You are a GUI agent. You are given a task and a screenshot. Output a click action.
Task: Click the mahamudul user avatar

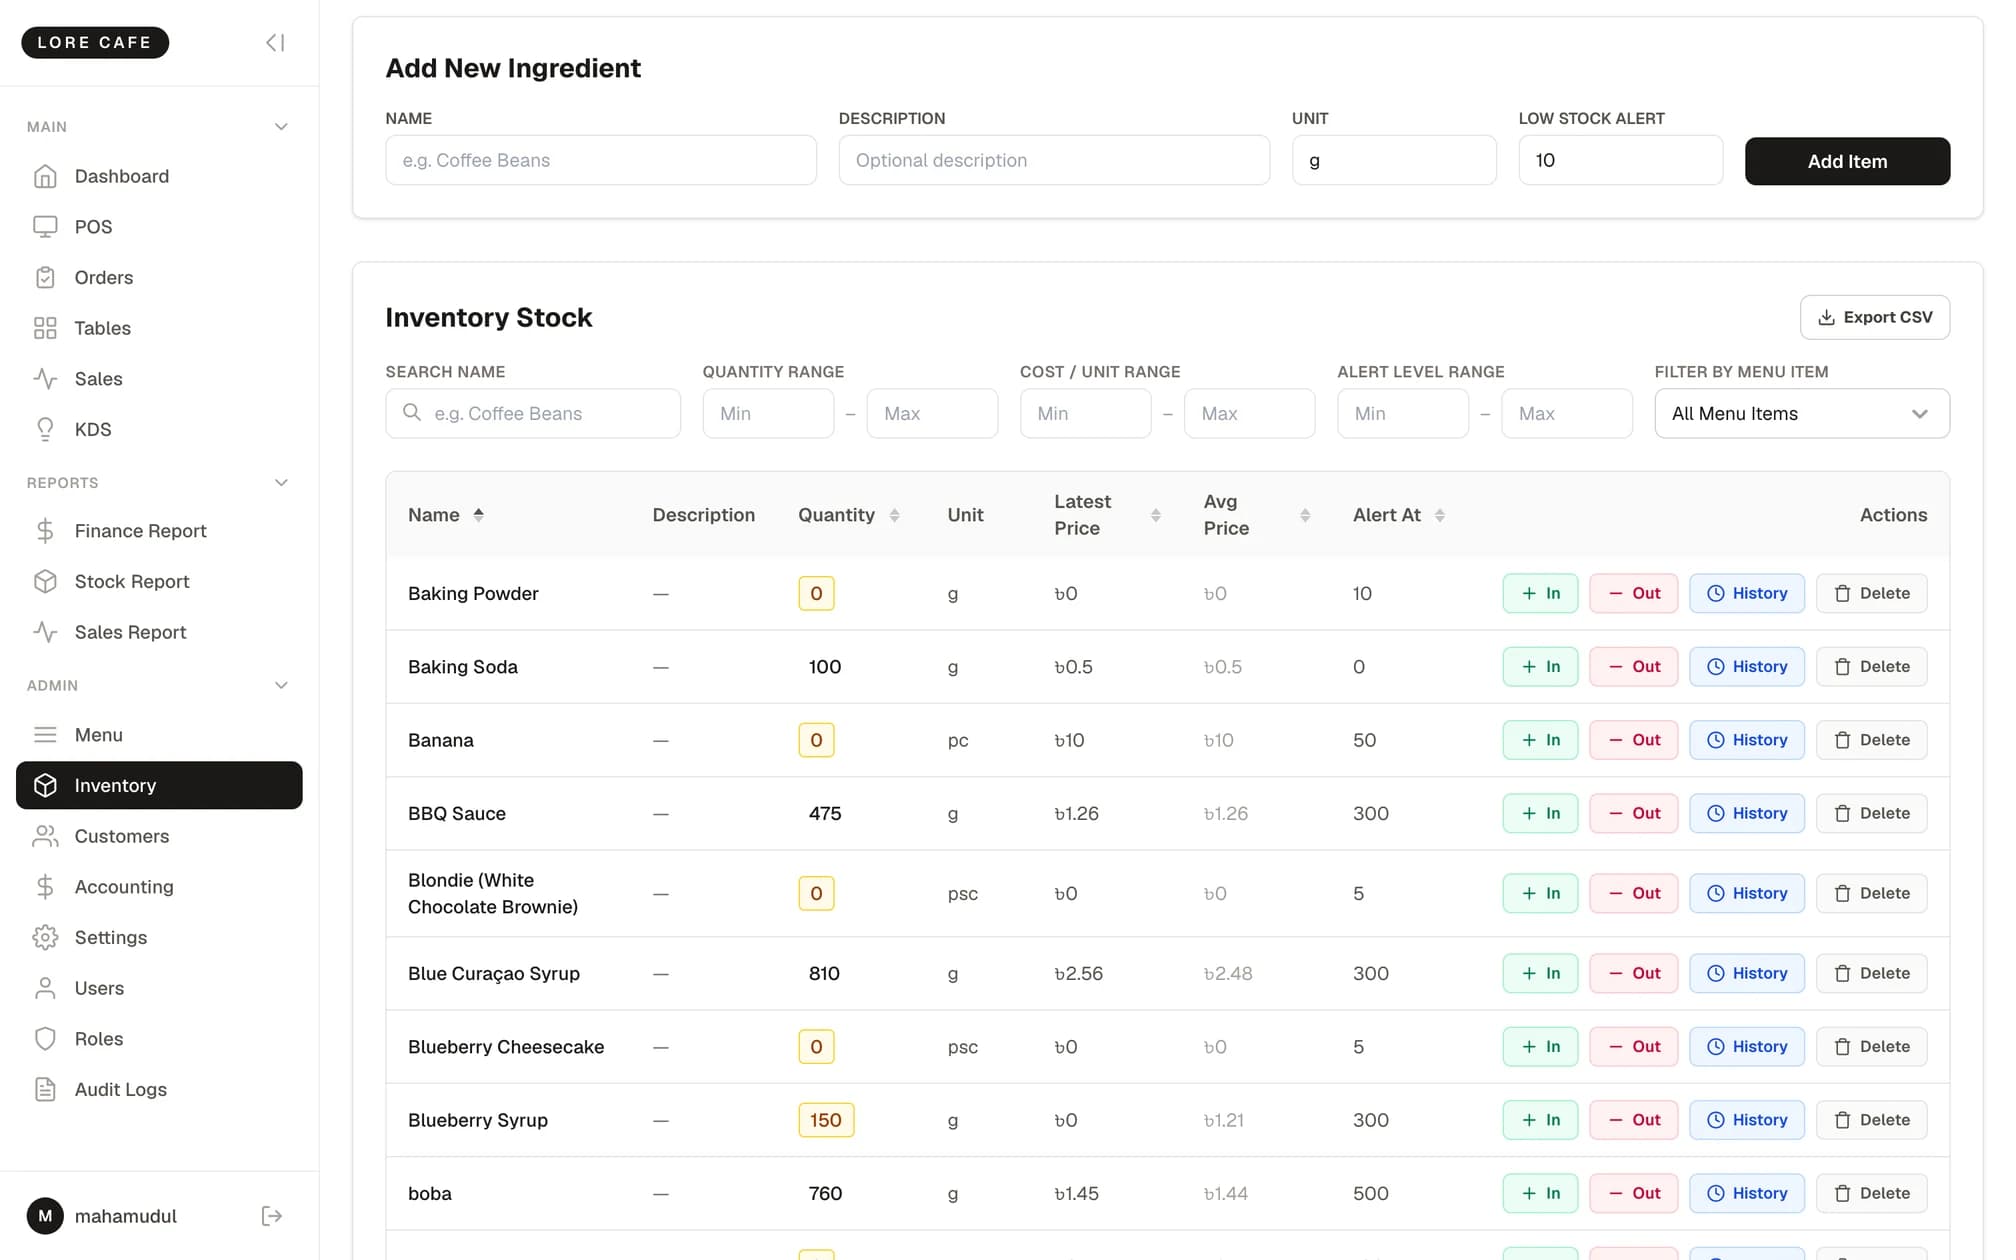(45, 1216)
